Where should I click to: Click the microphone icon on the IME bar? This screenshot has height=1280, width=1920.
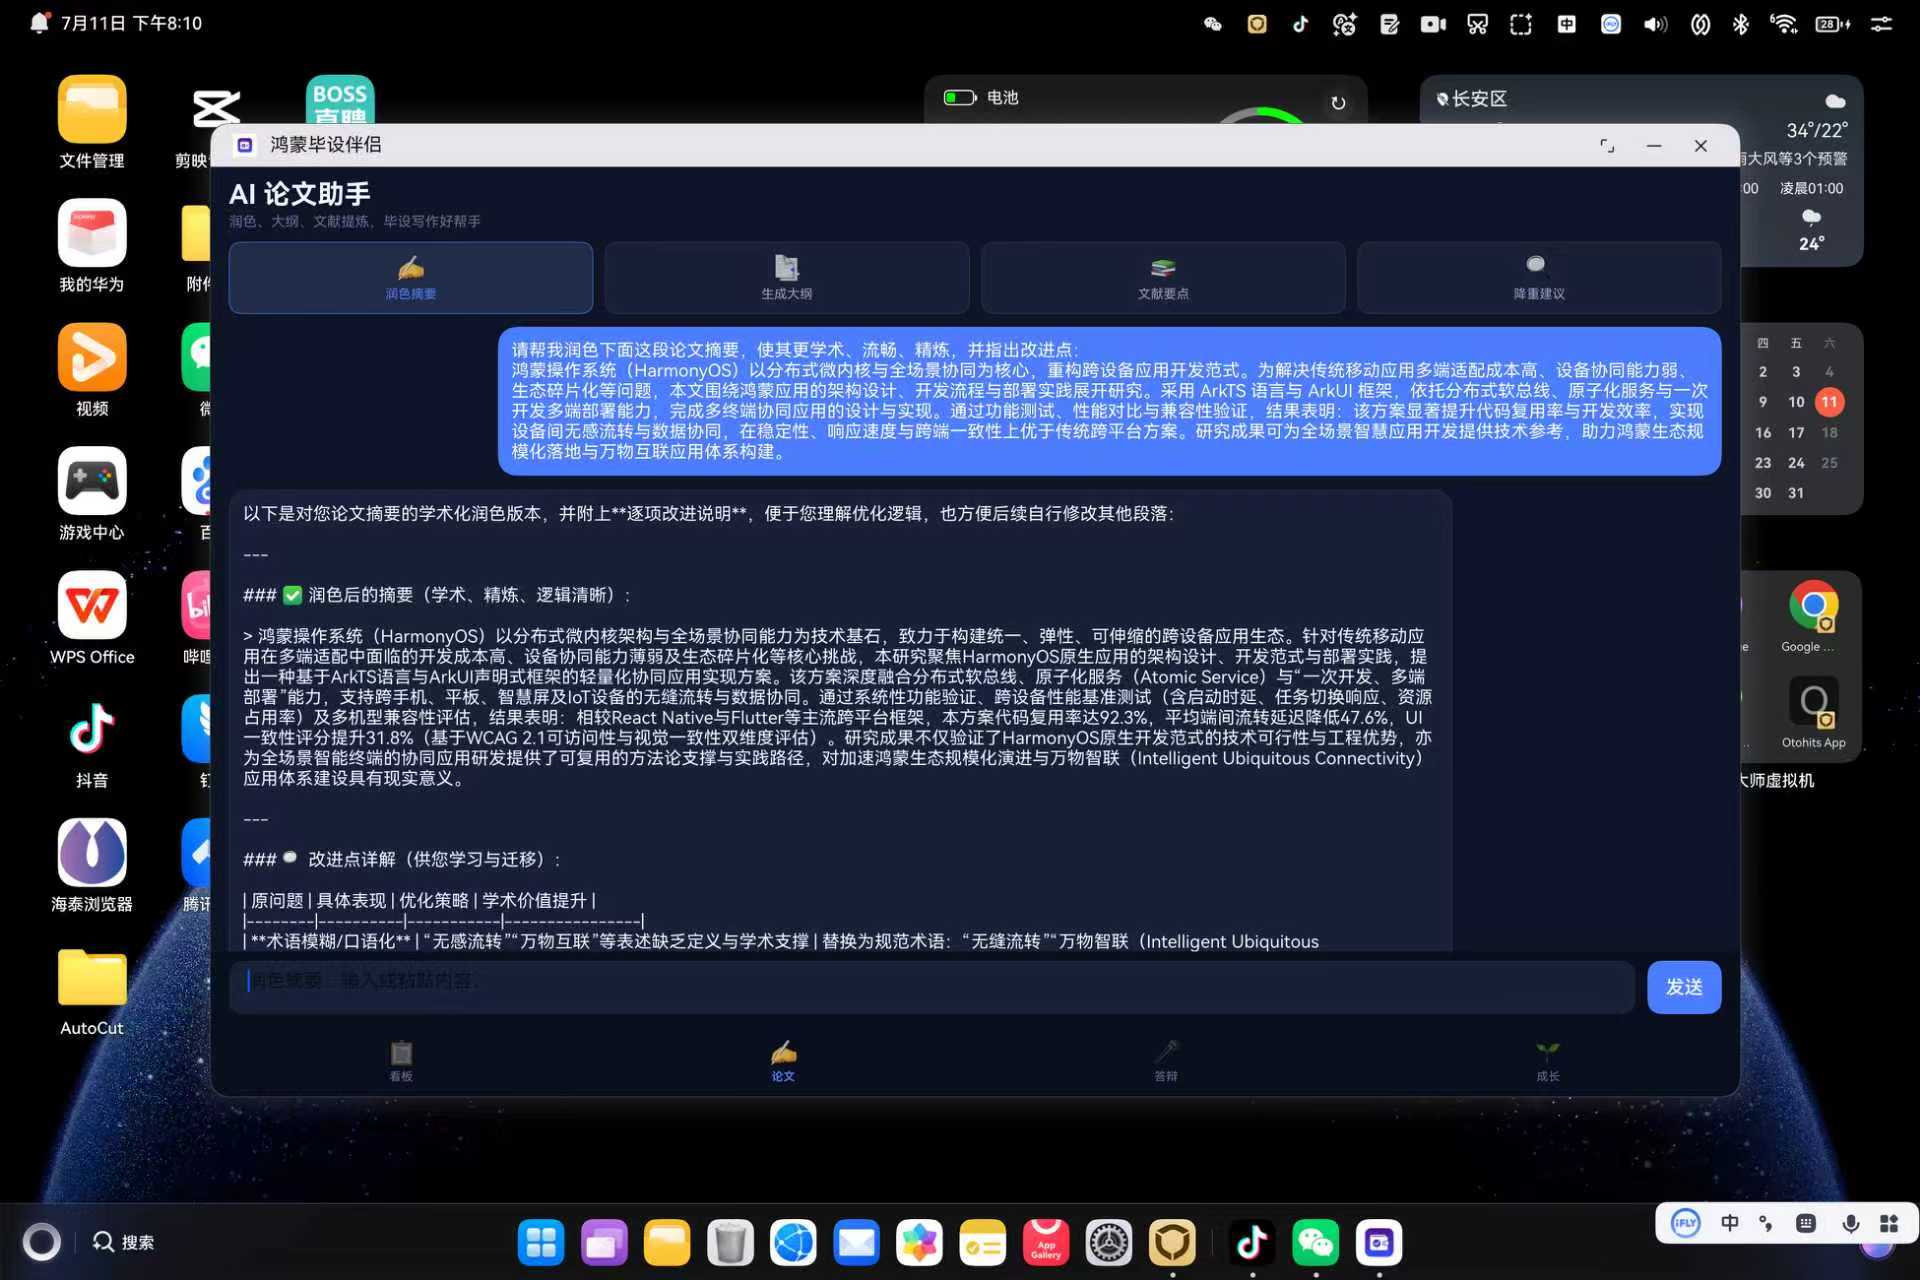pyautogui.click(x=1851, y=1223)
